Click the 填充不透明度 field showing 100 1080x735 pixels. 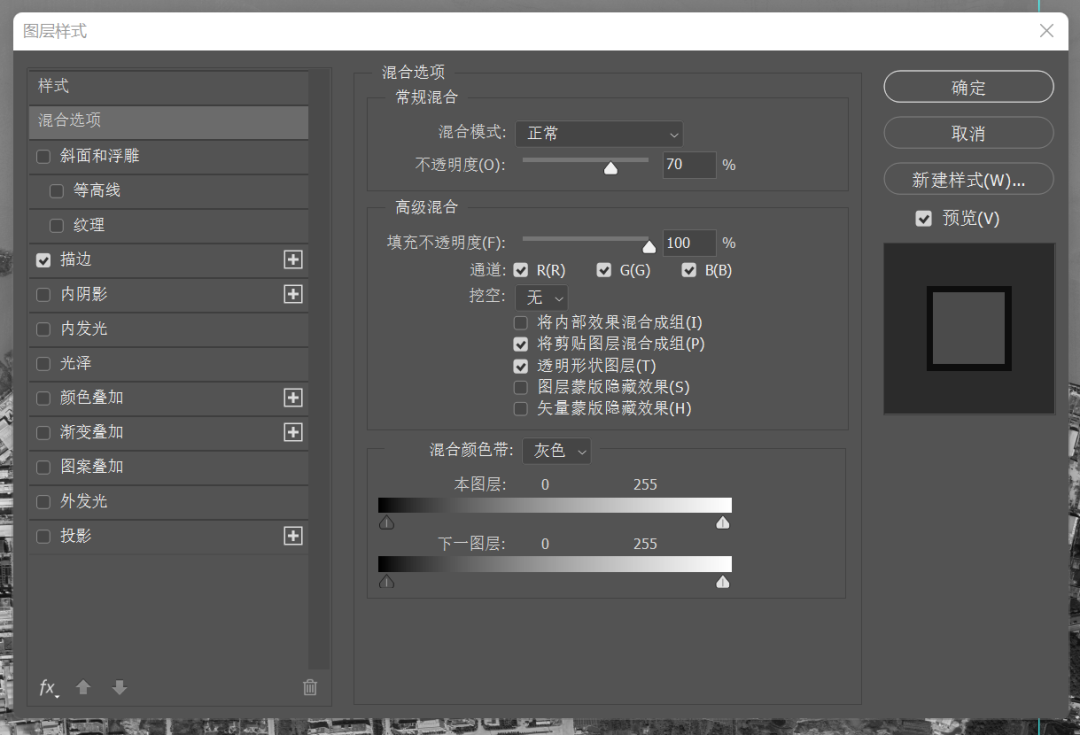[689, 243]
